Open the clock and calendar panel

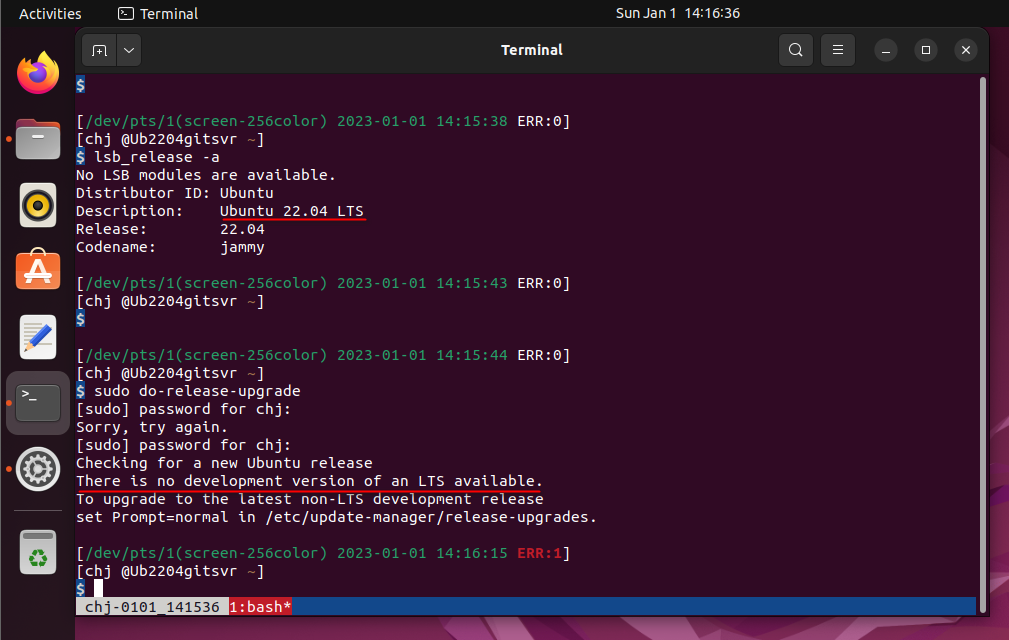[677, 13]
